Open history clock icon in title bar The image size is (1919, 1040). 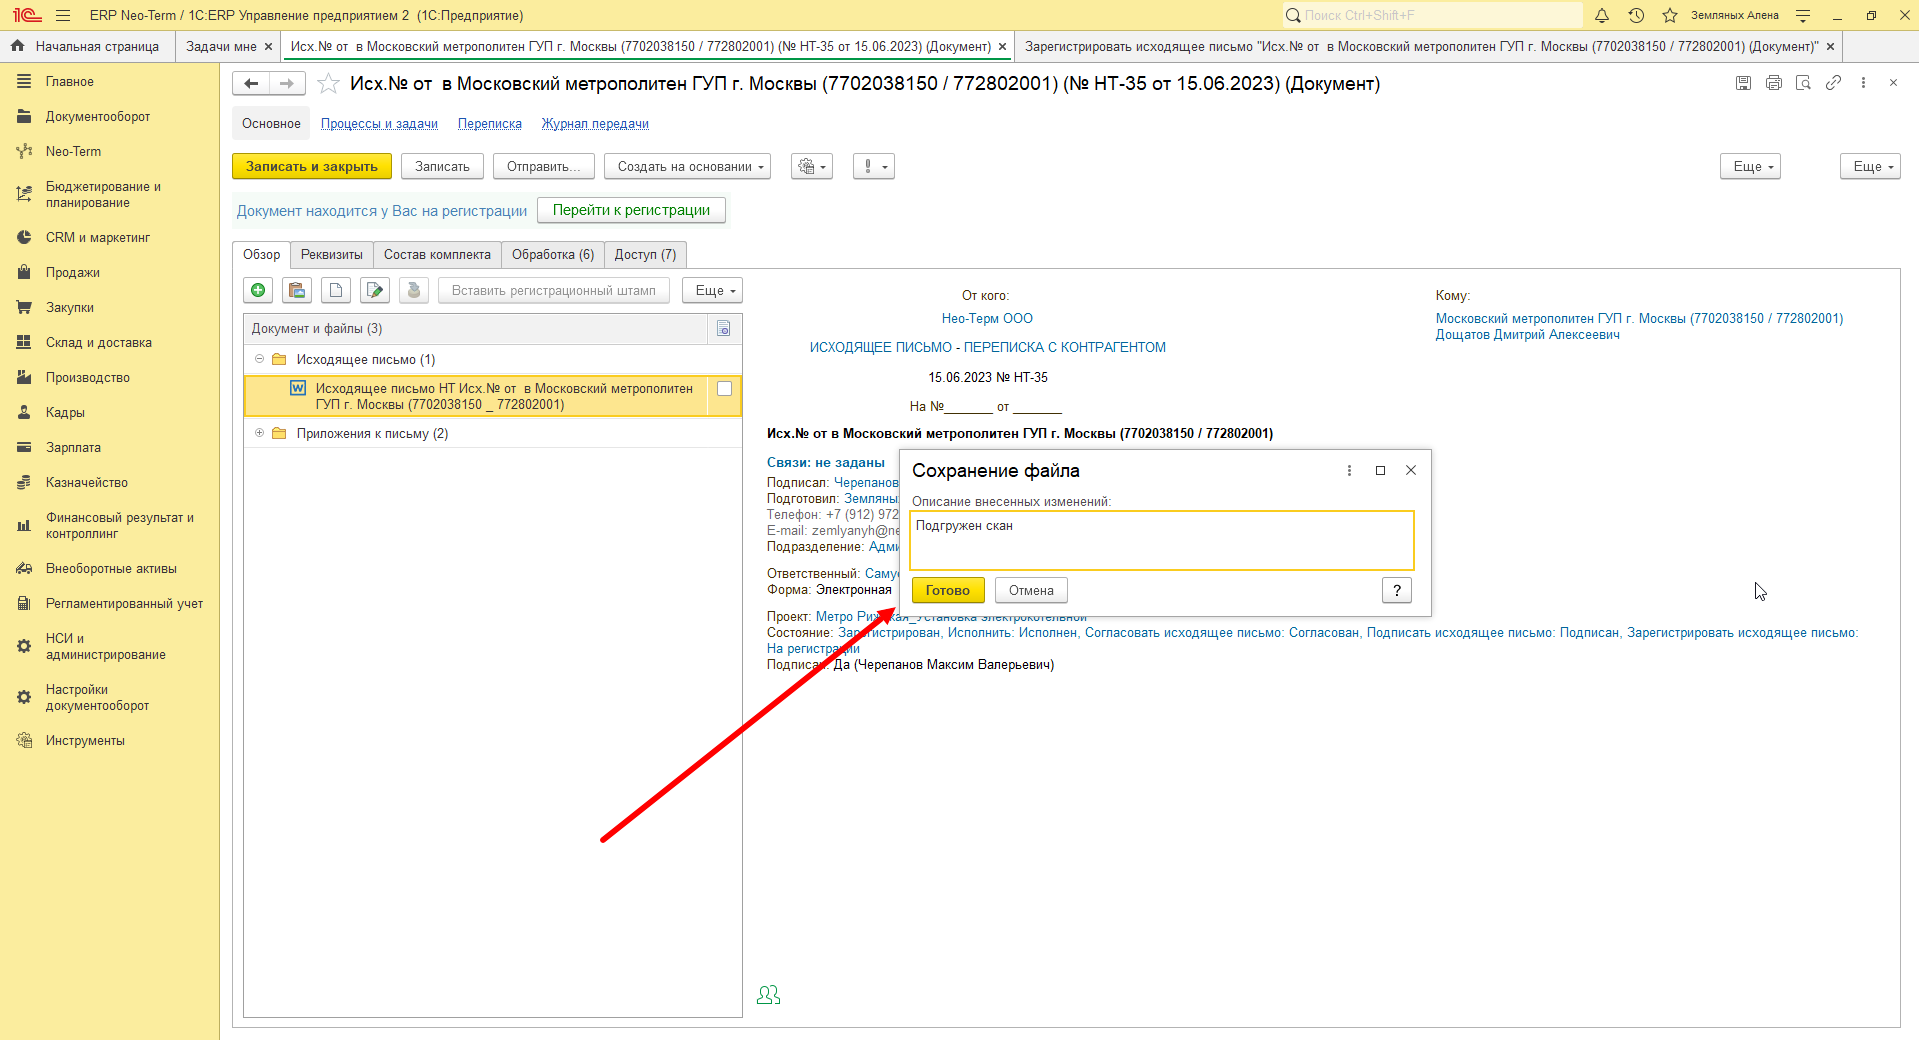click(x=1636, y=15)
